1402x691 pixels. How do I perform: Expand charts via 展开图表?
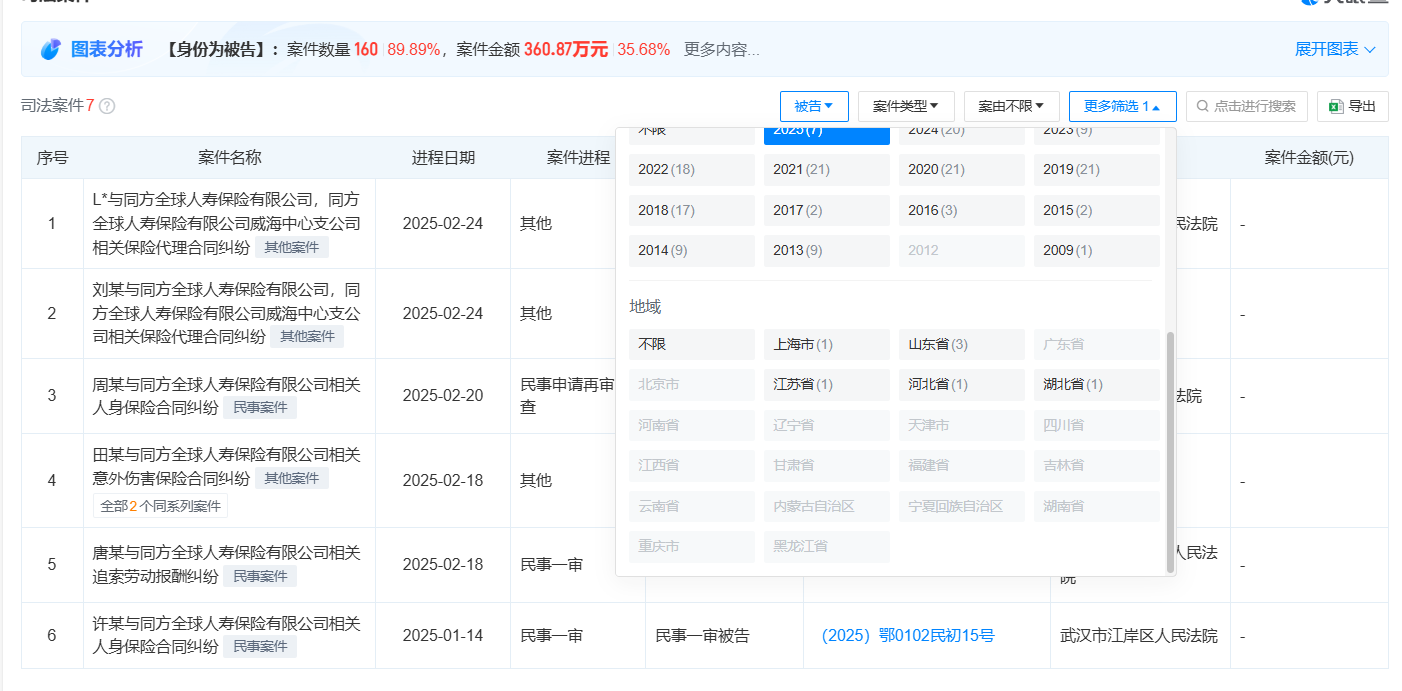pyautogui.click(x=1335, y=49)
